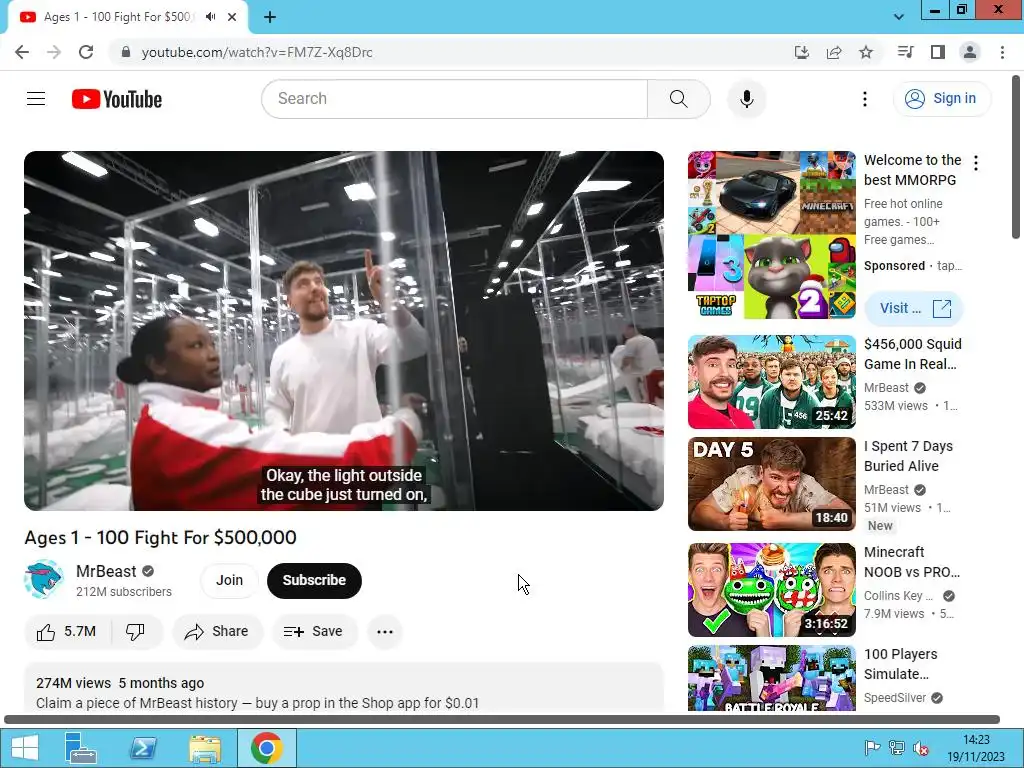This screenshot has width=1024, height=768.
Task: Install app icon in address bar
Action: (x=802, y=52)
